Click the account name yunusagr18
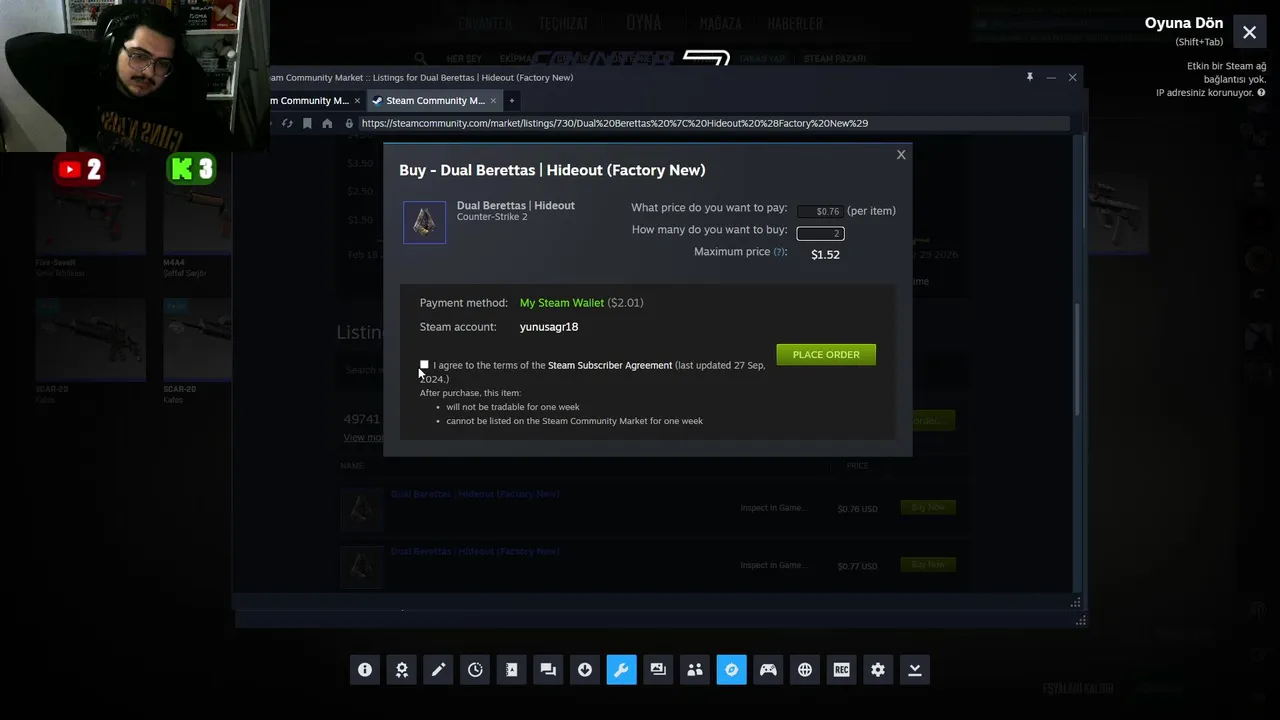Viewport: 1280px width, 720px height. coord(549,327)
